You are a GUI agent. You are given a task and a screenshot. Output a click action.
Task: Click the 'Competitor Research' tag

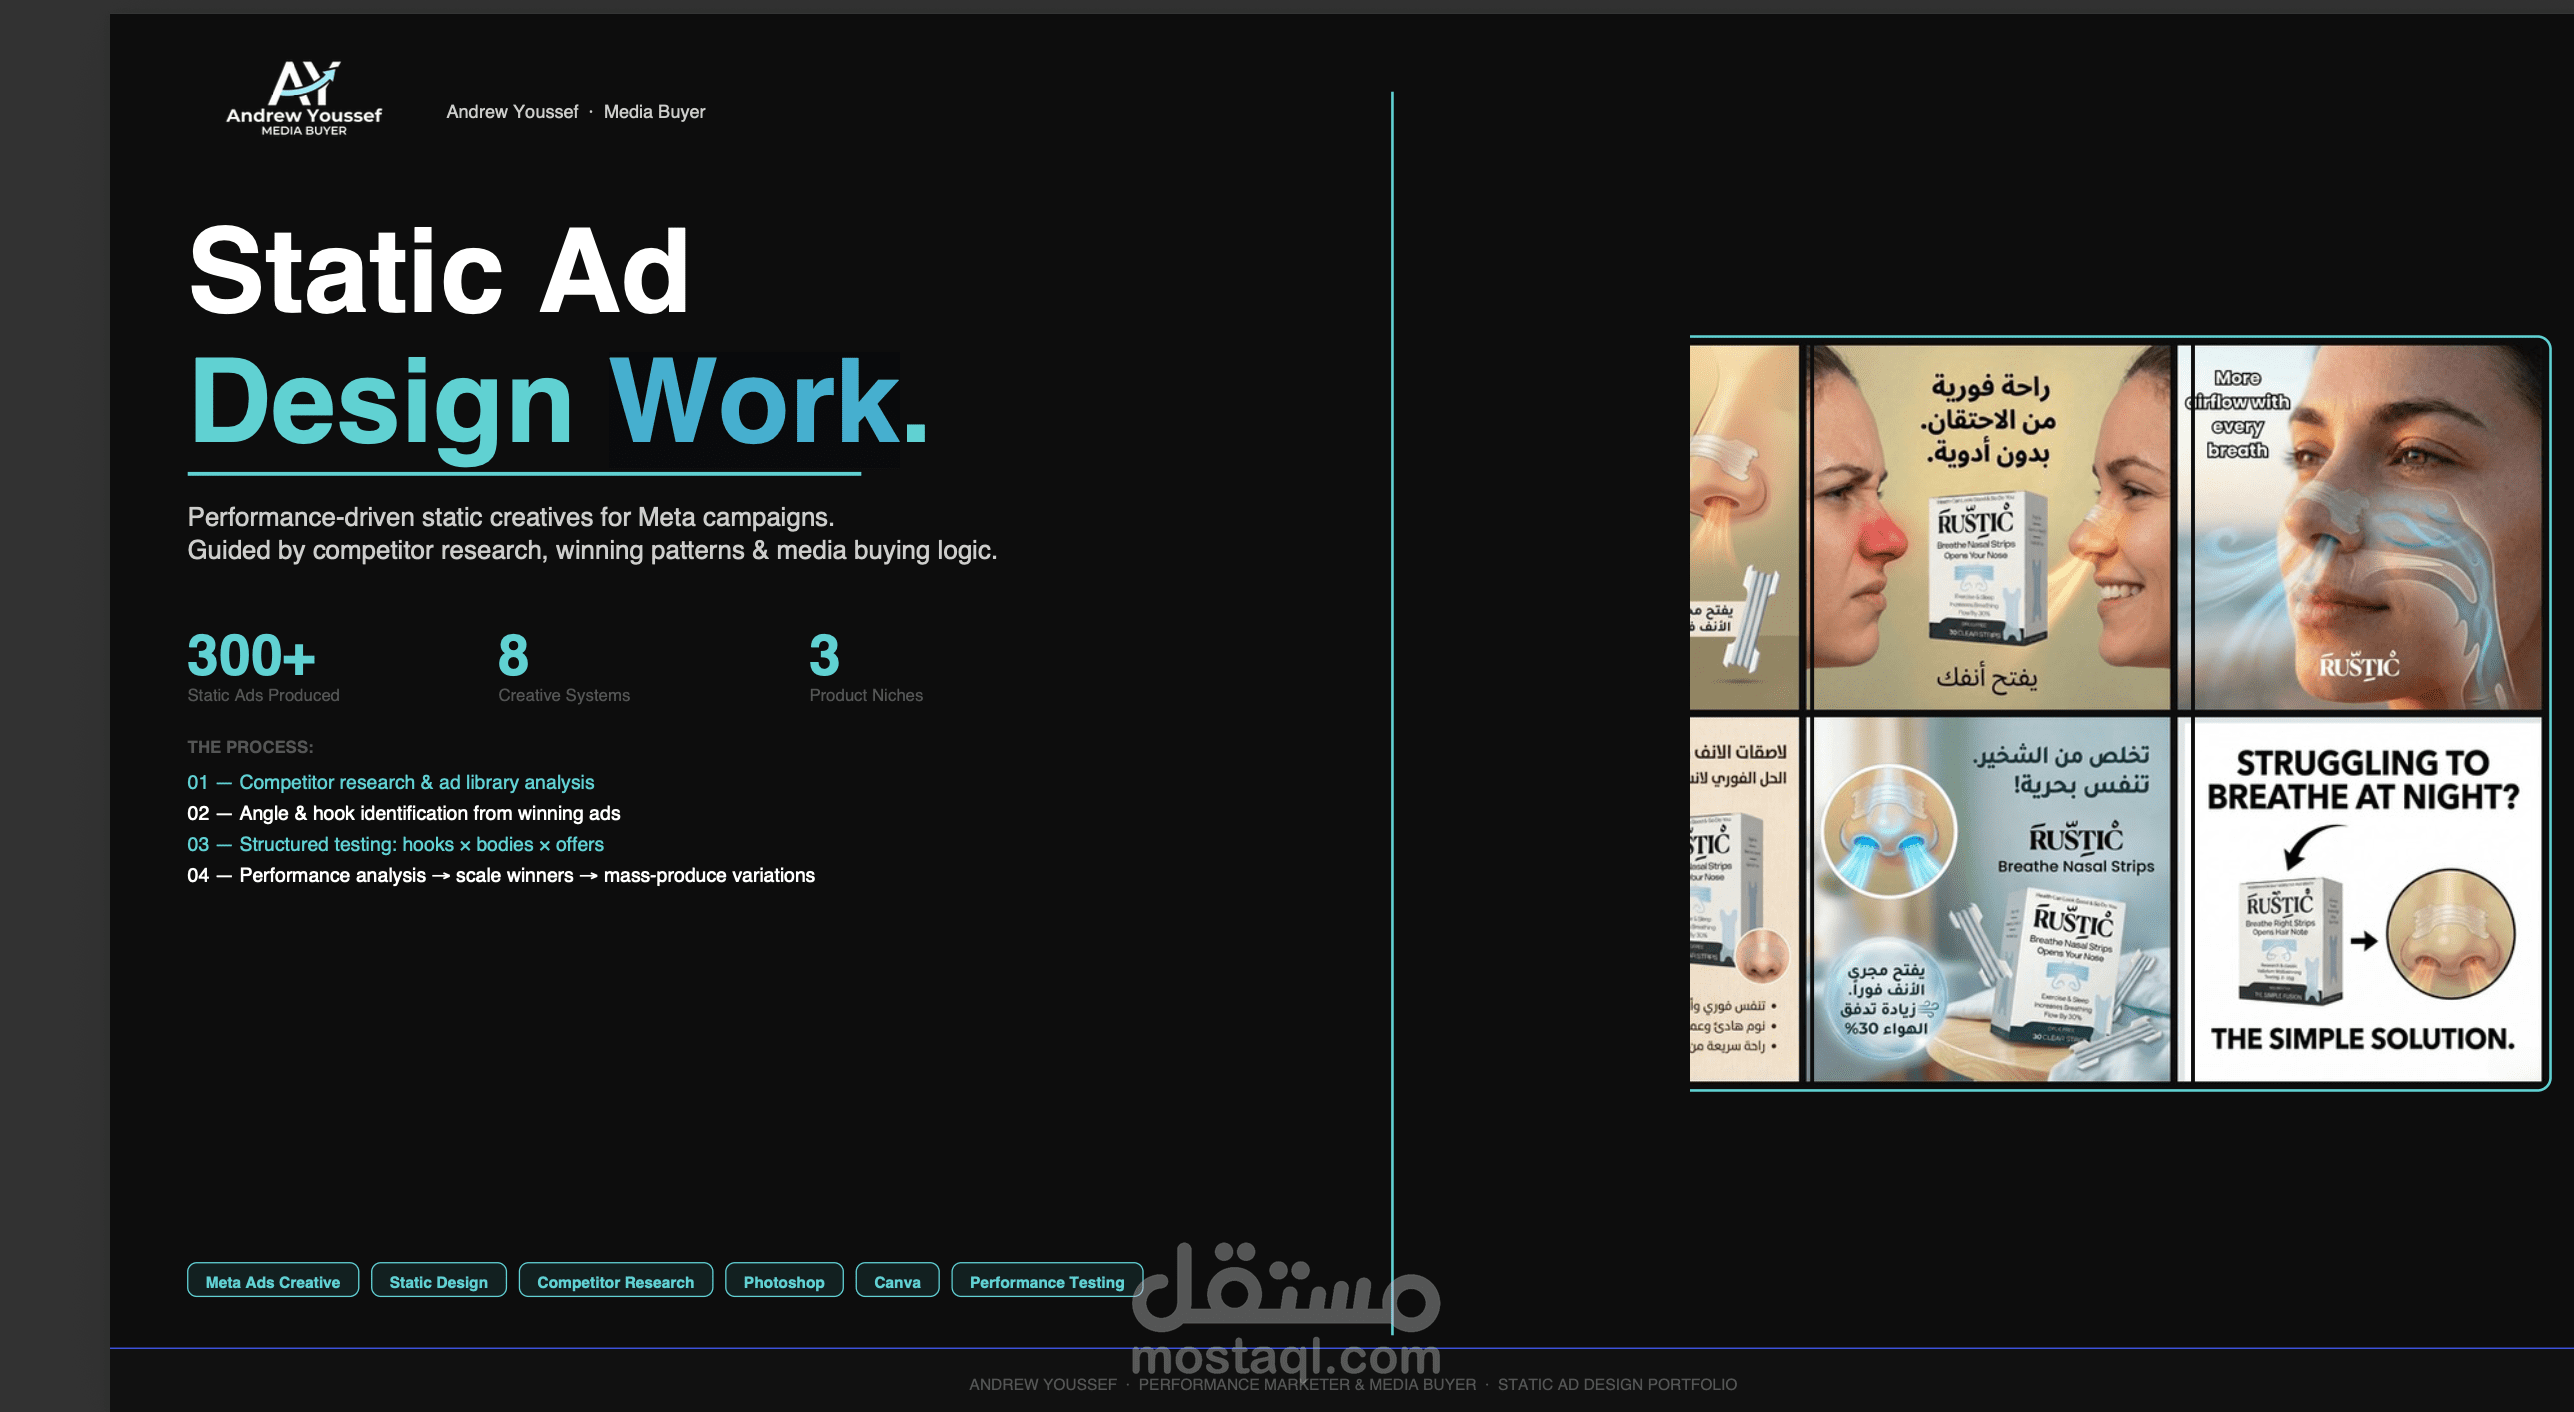point(616,1281)
